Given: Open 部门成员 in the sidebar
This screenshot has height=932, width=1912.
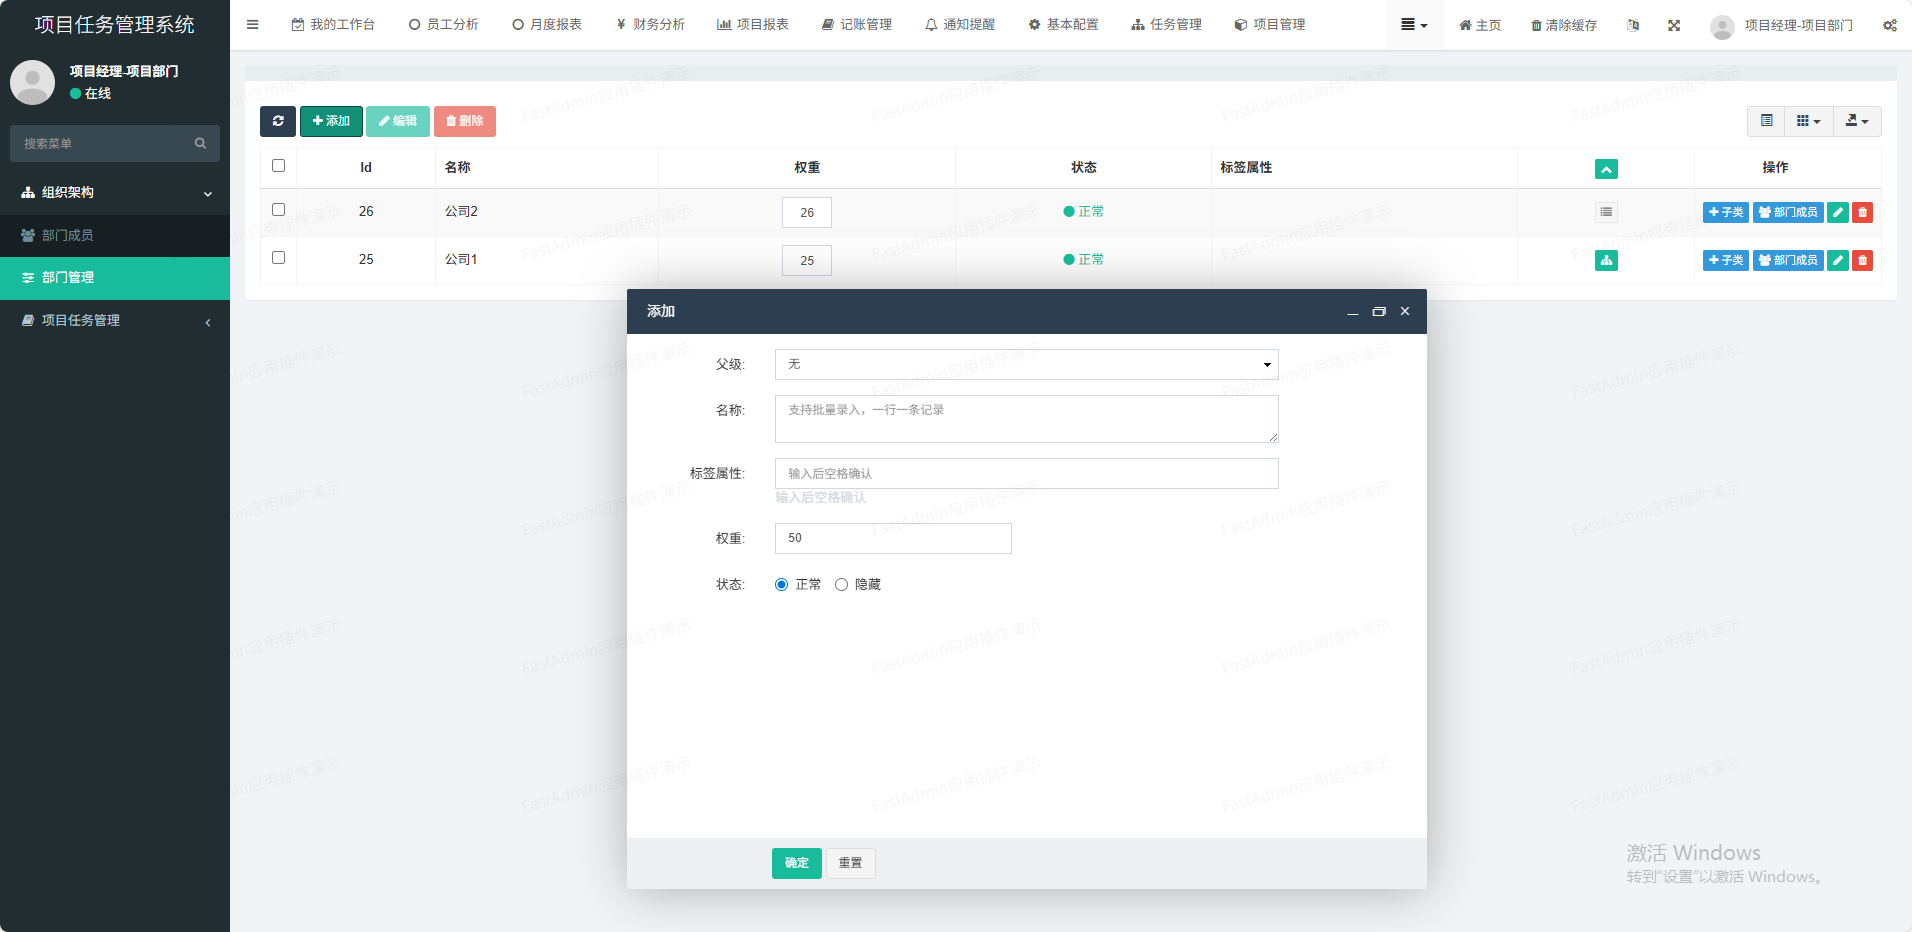Looking at the screenshot, I should pos(68,235).
